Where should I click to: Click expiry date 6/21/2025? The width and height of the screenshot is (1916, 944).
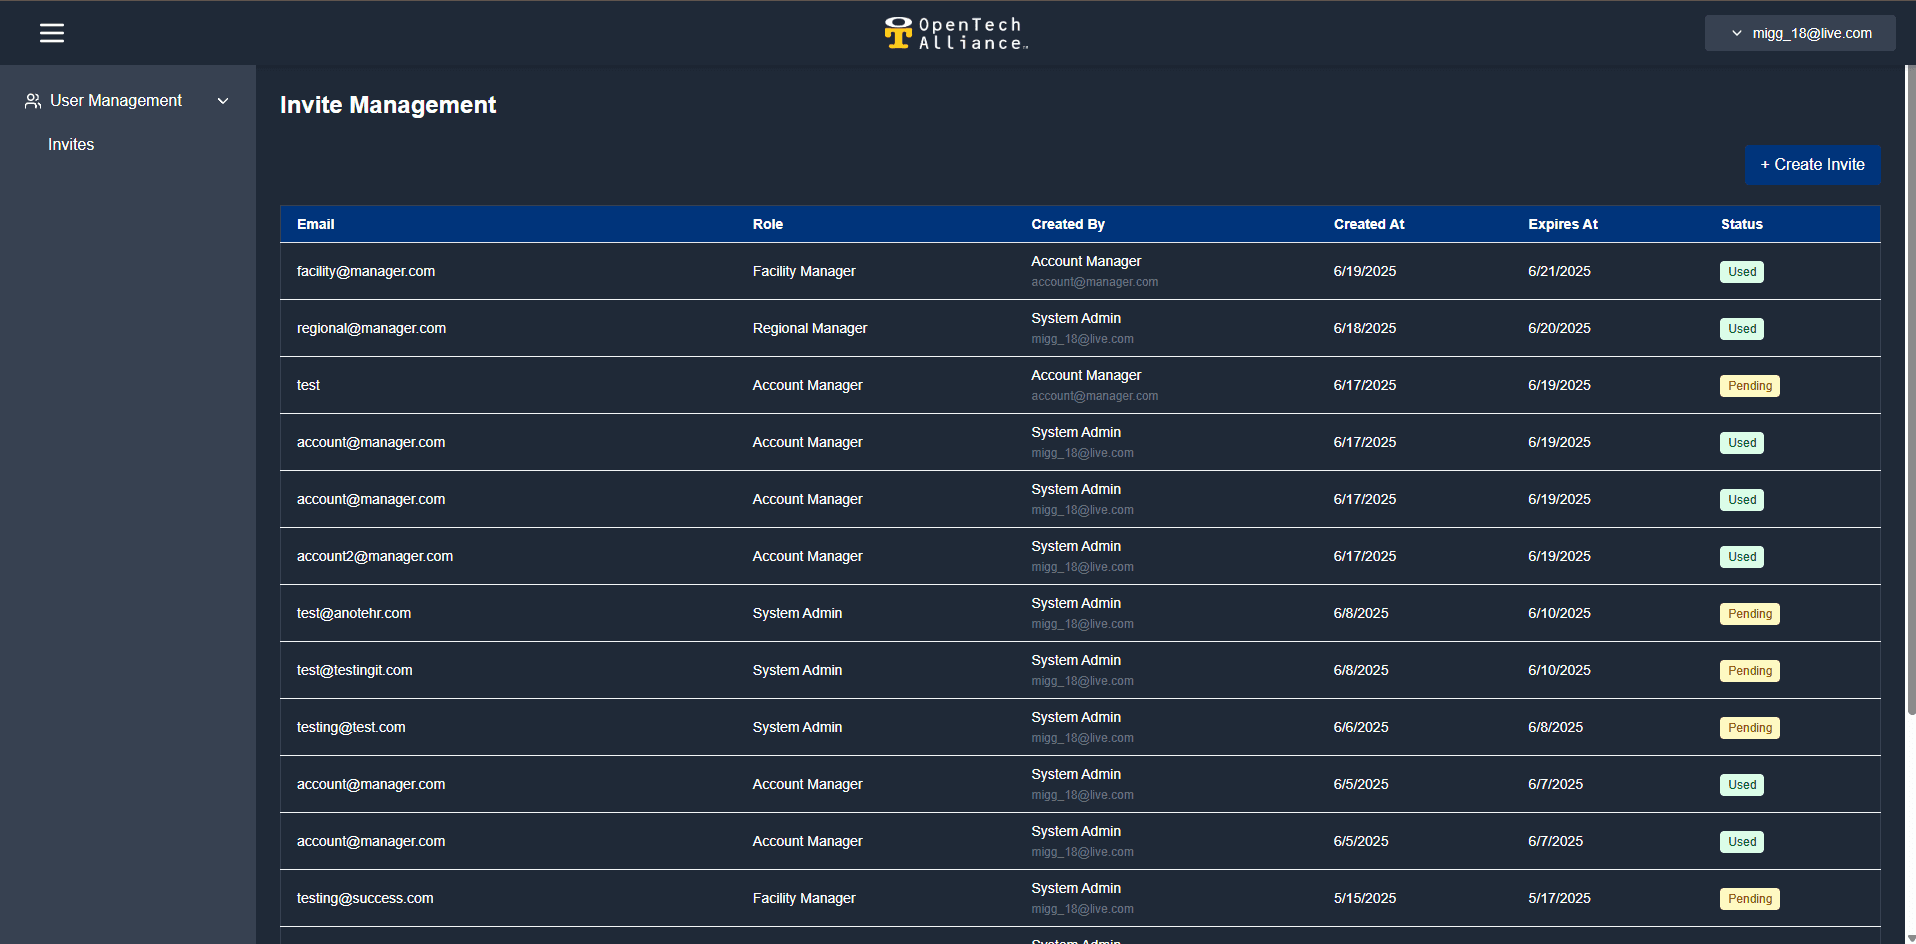[x=1559, y=271]
